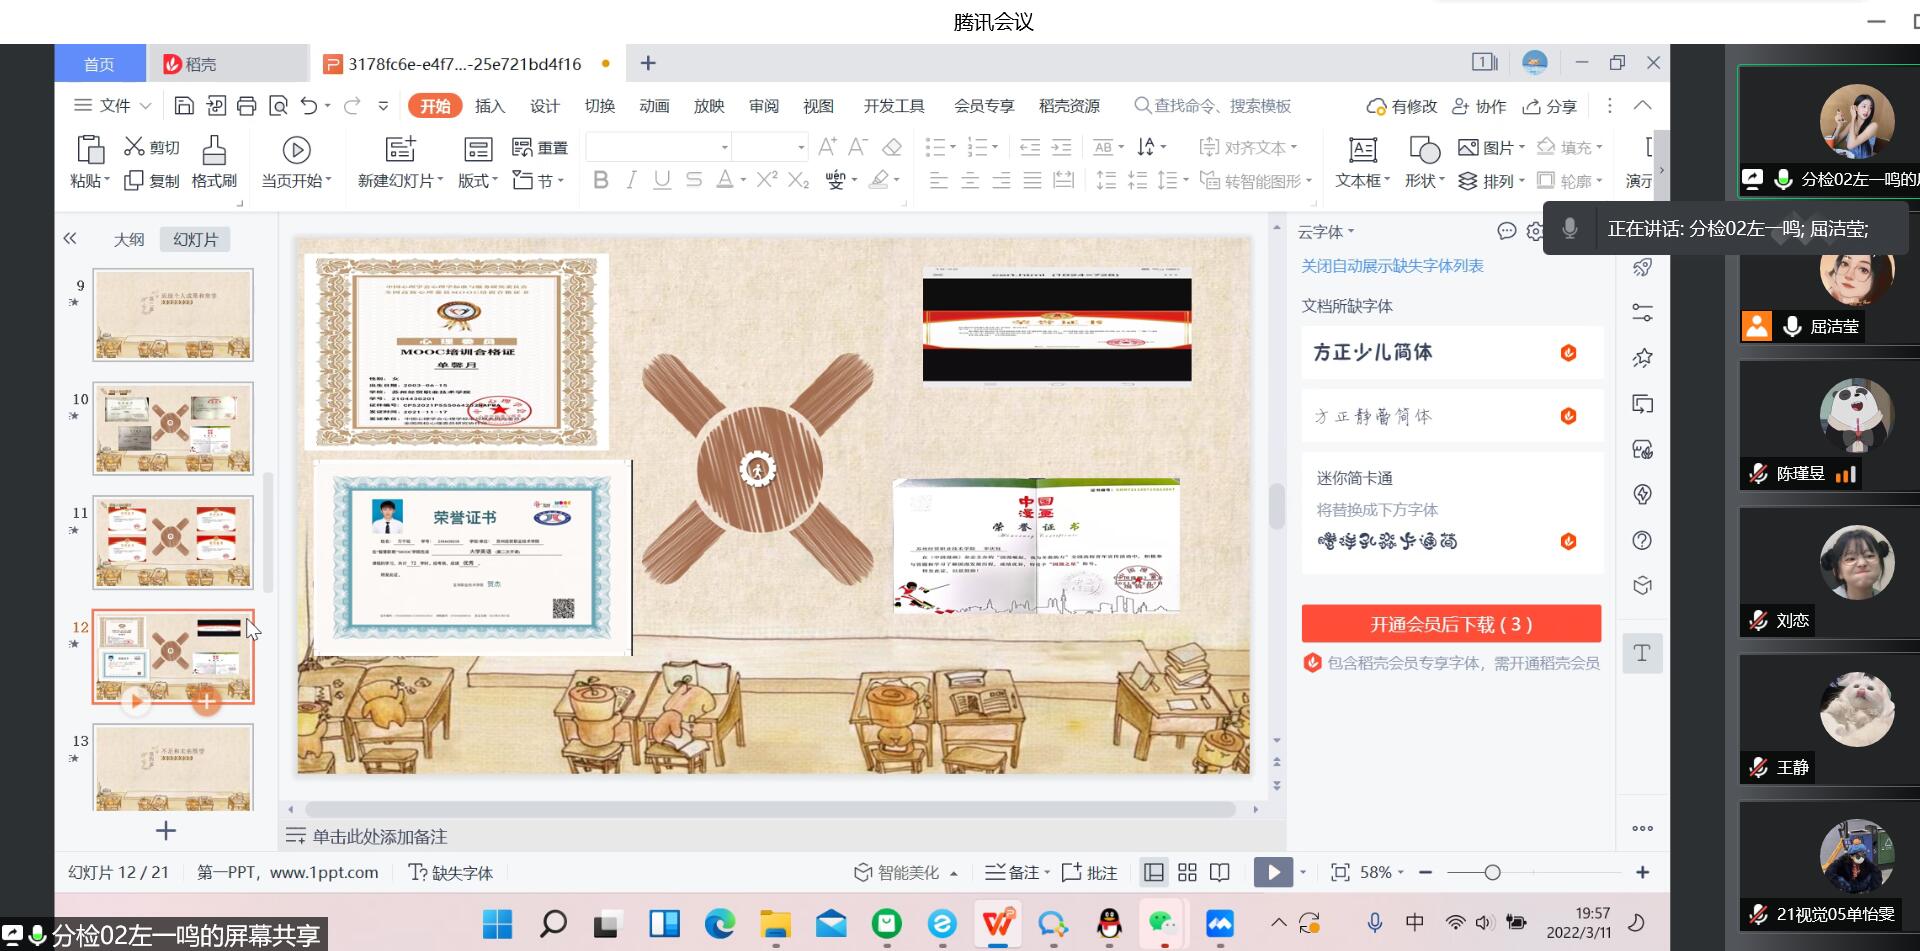Open the font size combo box
This screenshot has height=951, width=1920.
(x=770, y=147)
